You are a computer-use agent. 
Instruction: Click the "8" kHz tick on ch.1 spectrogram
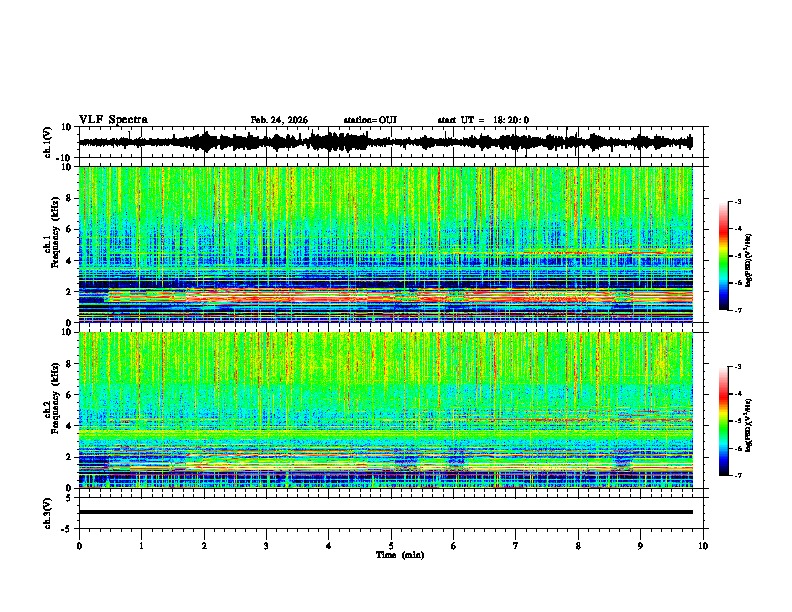point(69,198)
